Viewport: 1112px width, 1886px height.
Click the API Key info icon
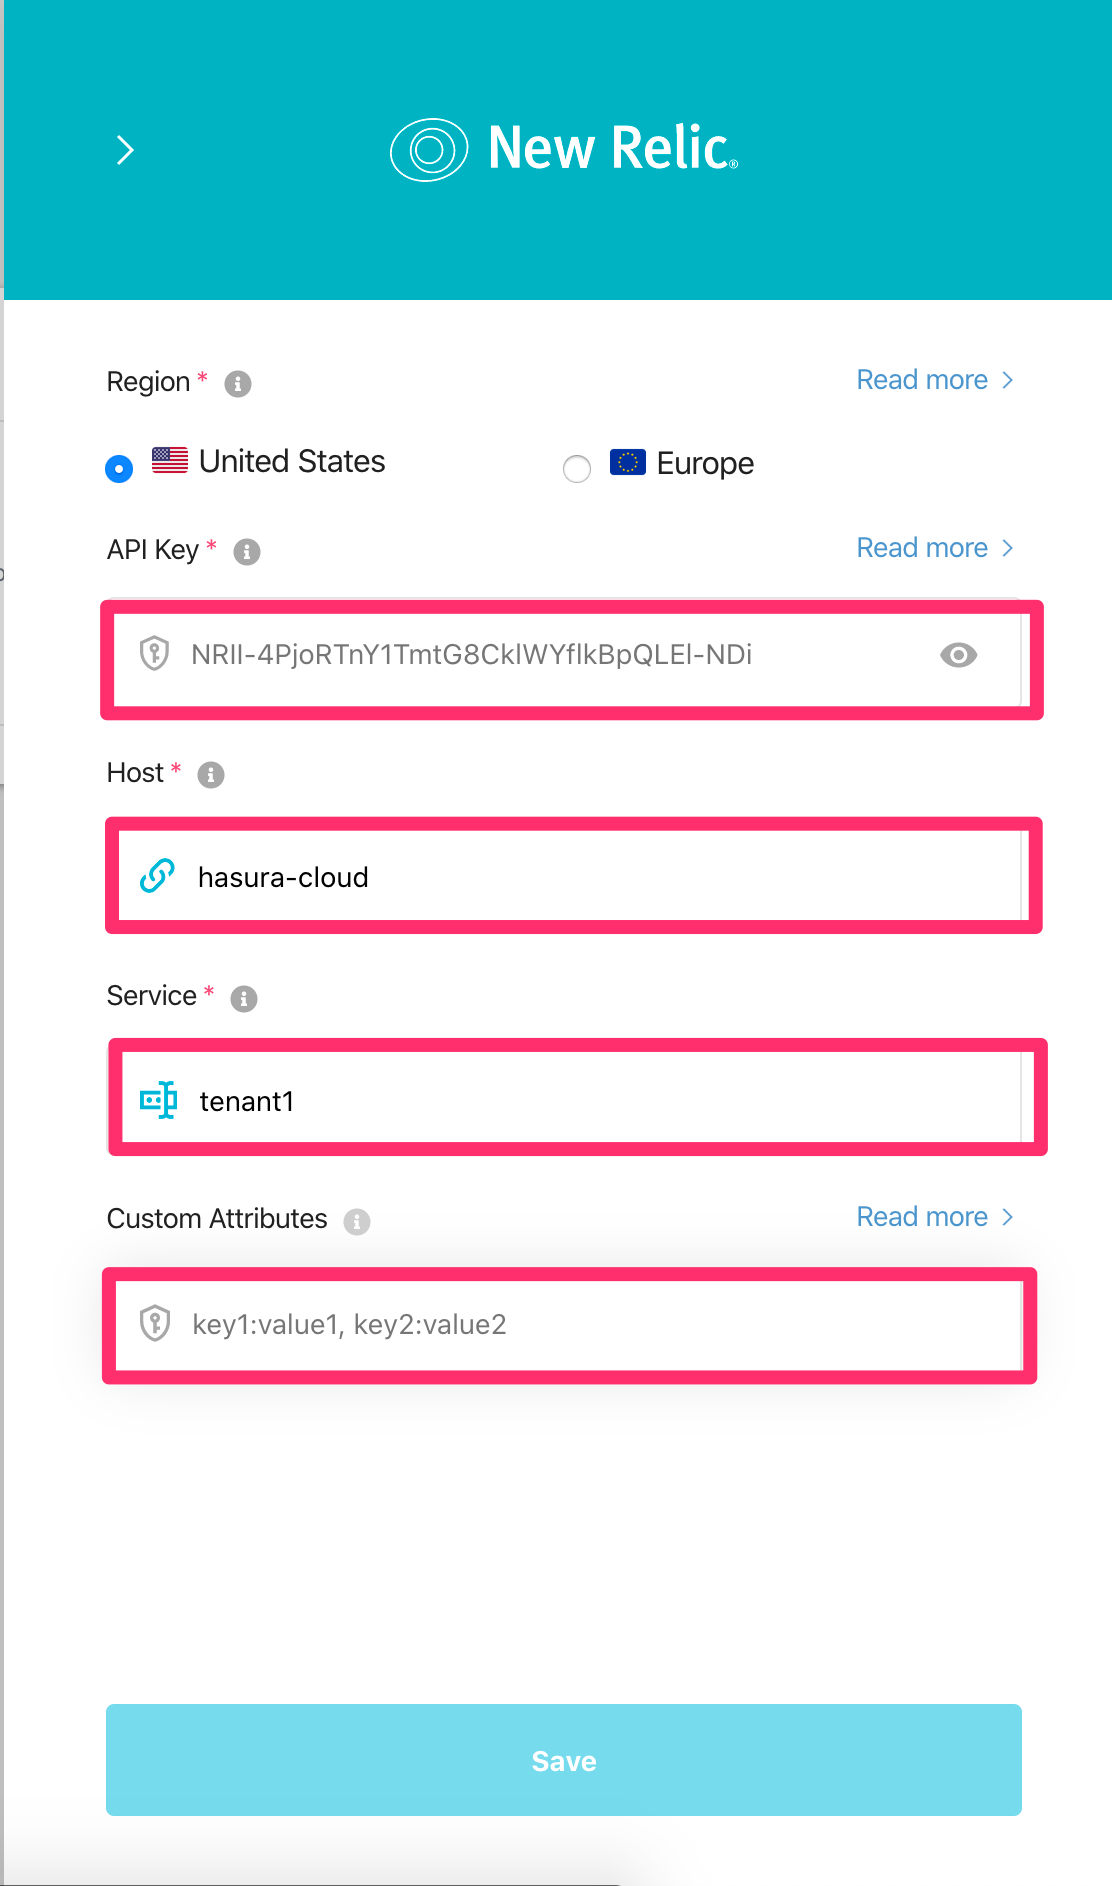pos(245,551)
